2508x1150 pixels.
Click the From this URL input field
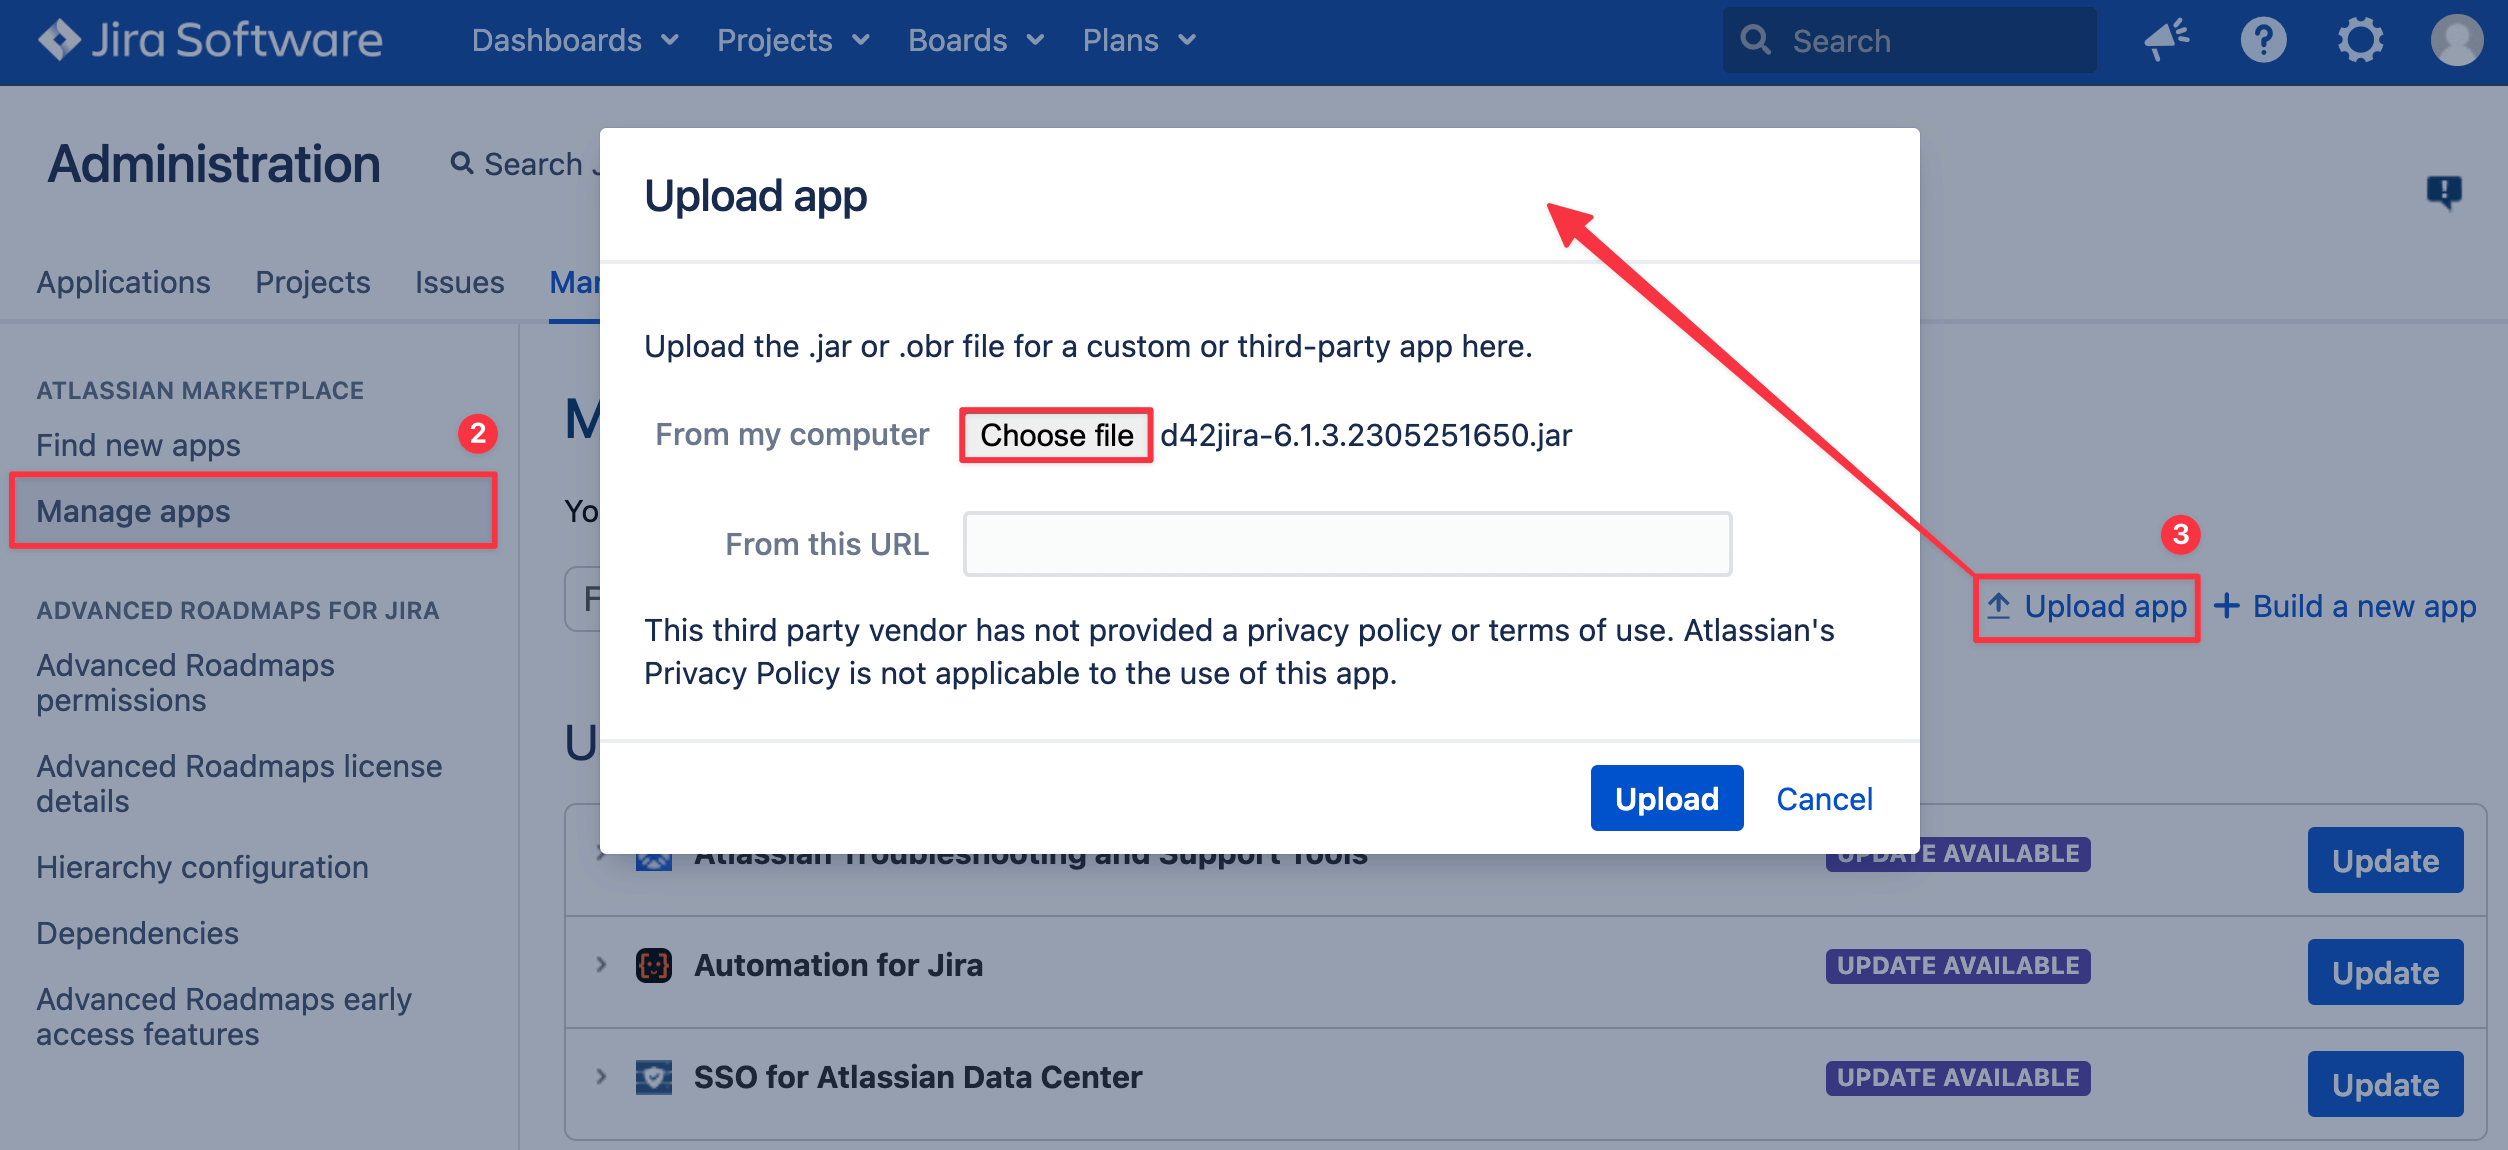1346,543
